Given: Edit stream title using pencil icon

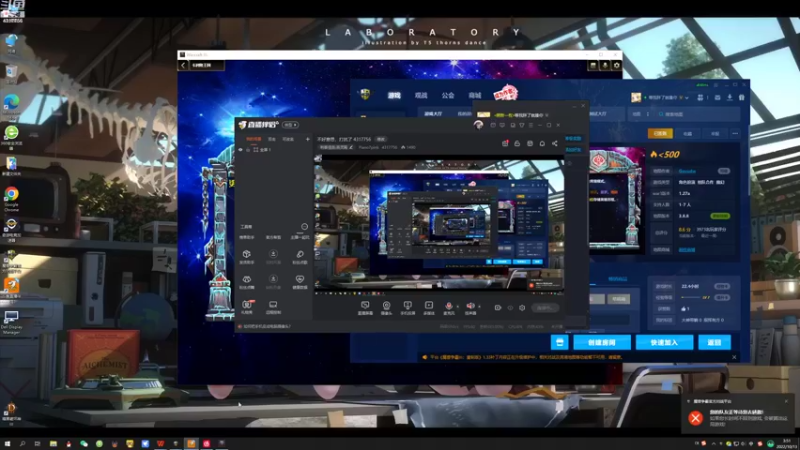Looking at the screenshot, I should 351,147.
